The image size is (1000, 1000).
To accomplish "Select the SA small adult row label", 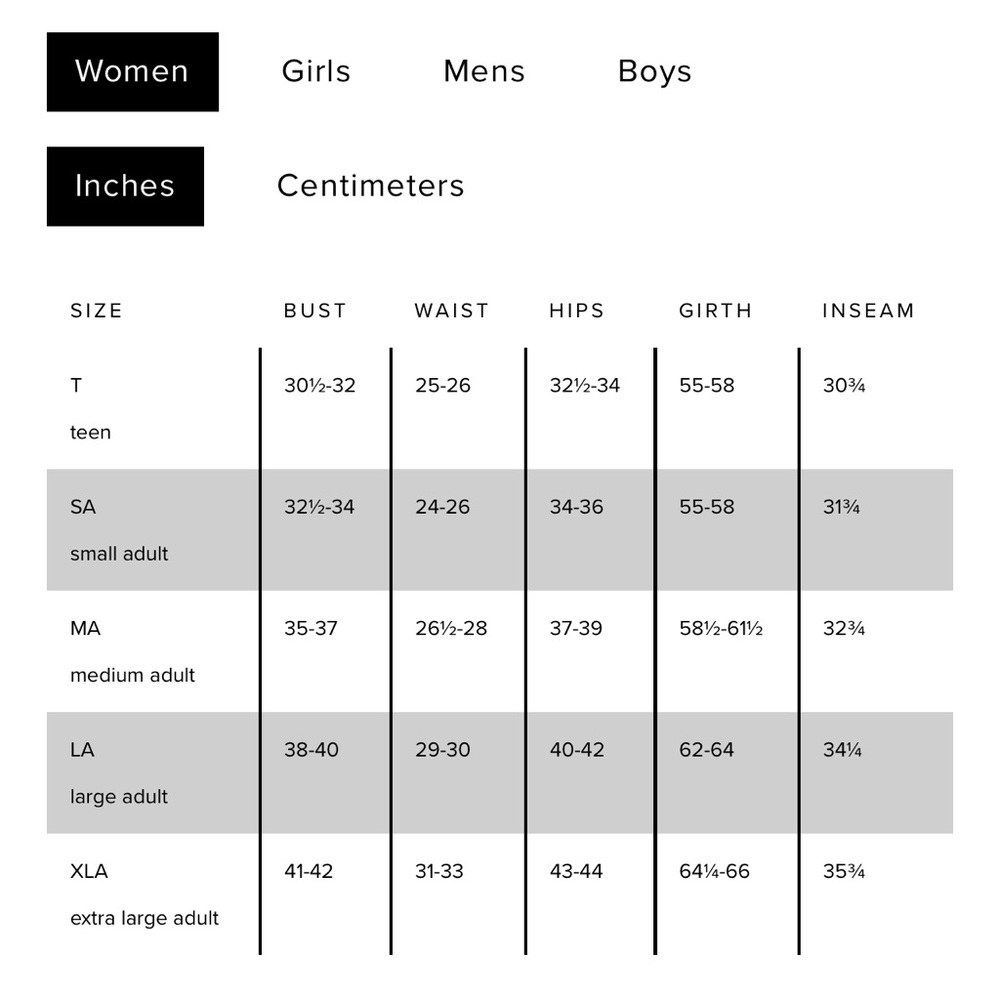I will pyautogui.click(x=119, y=530).
